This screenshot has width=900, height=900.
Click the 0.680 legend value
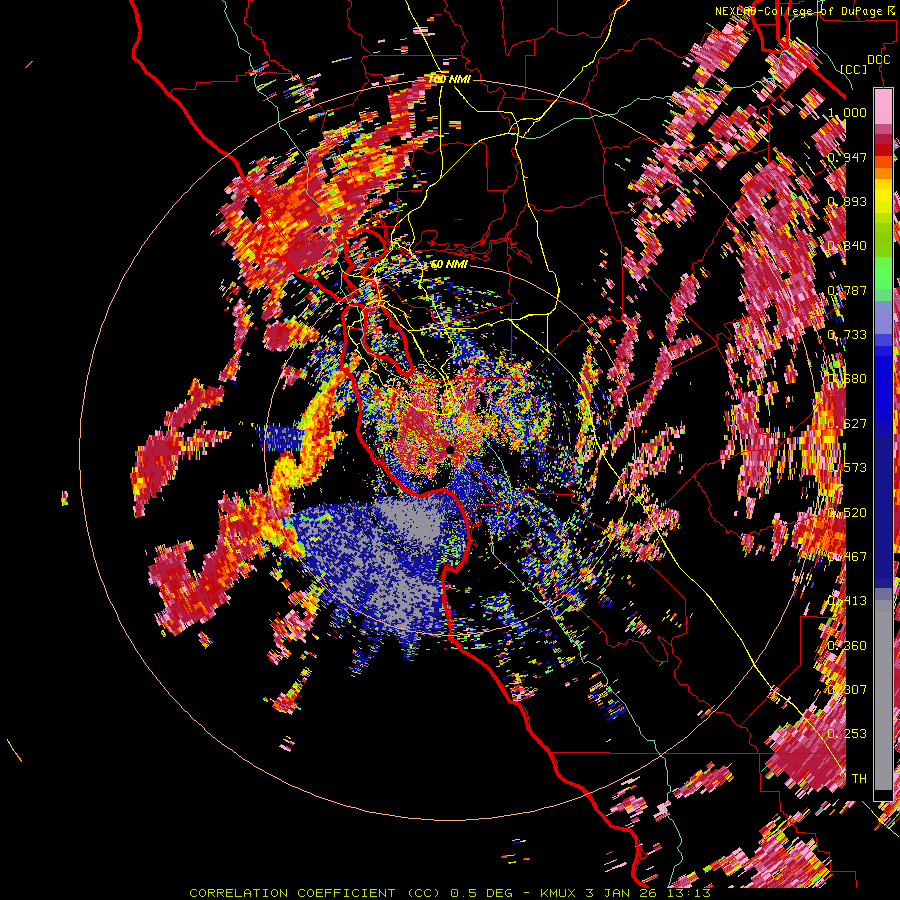click(847, 379)
